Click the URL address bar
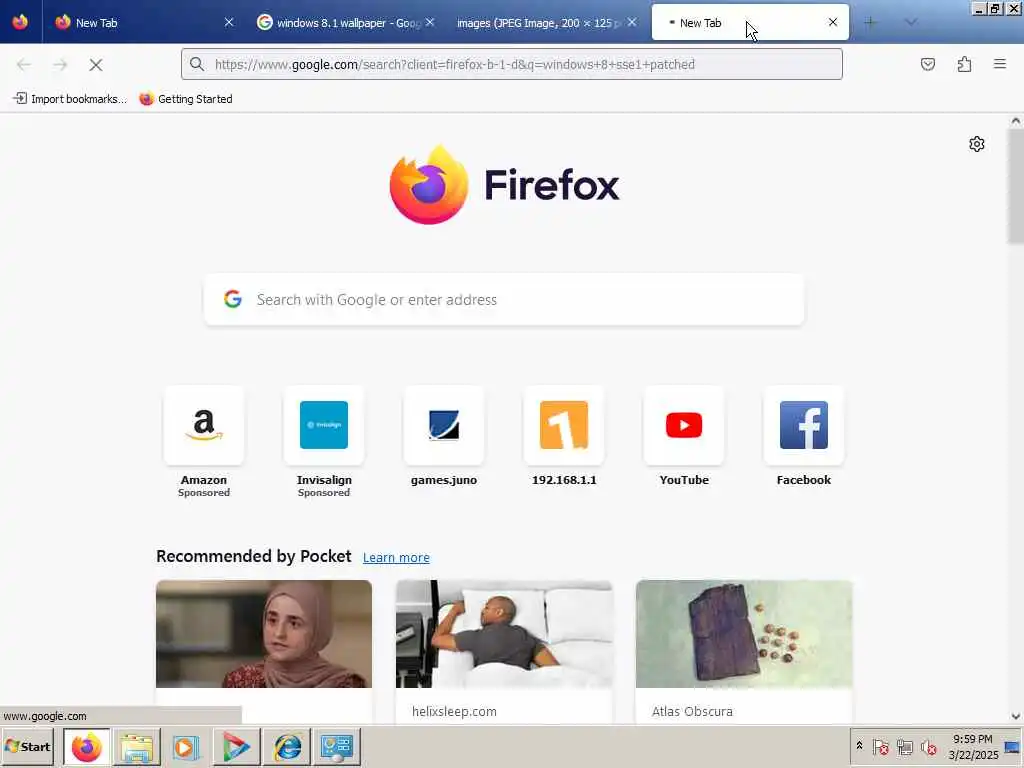1024x768 pixels. coord(512,64)
